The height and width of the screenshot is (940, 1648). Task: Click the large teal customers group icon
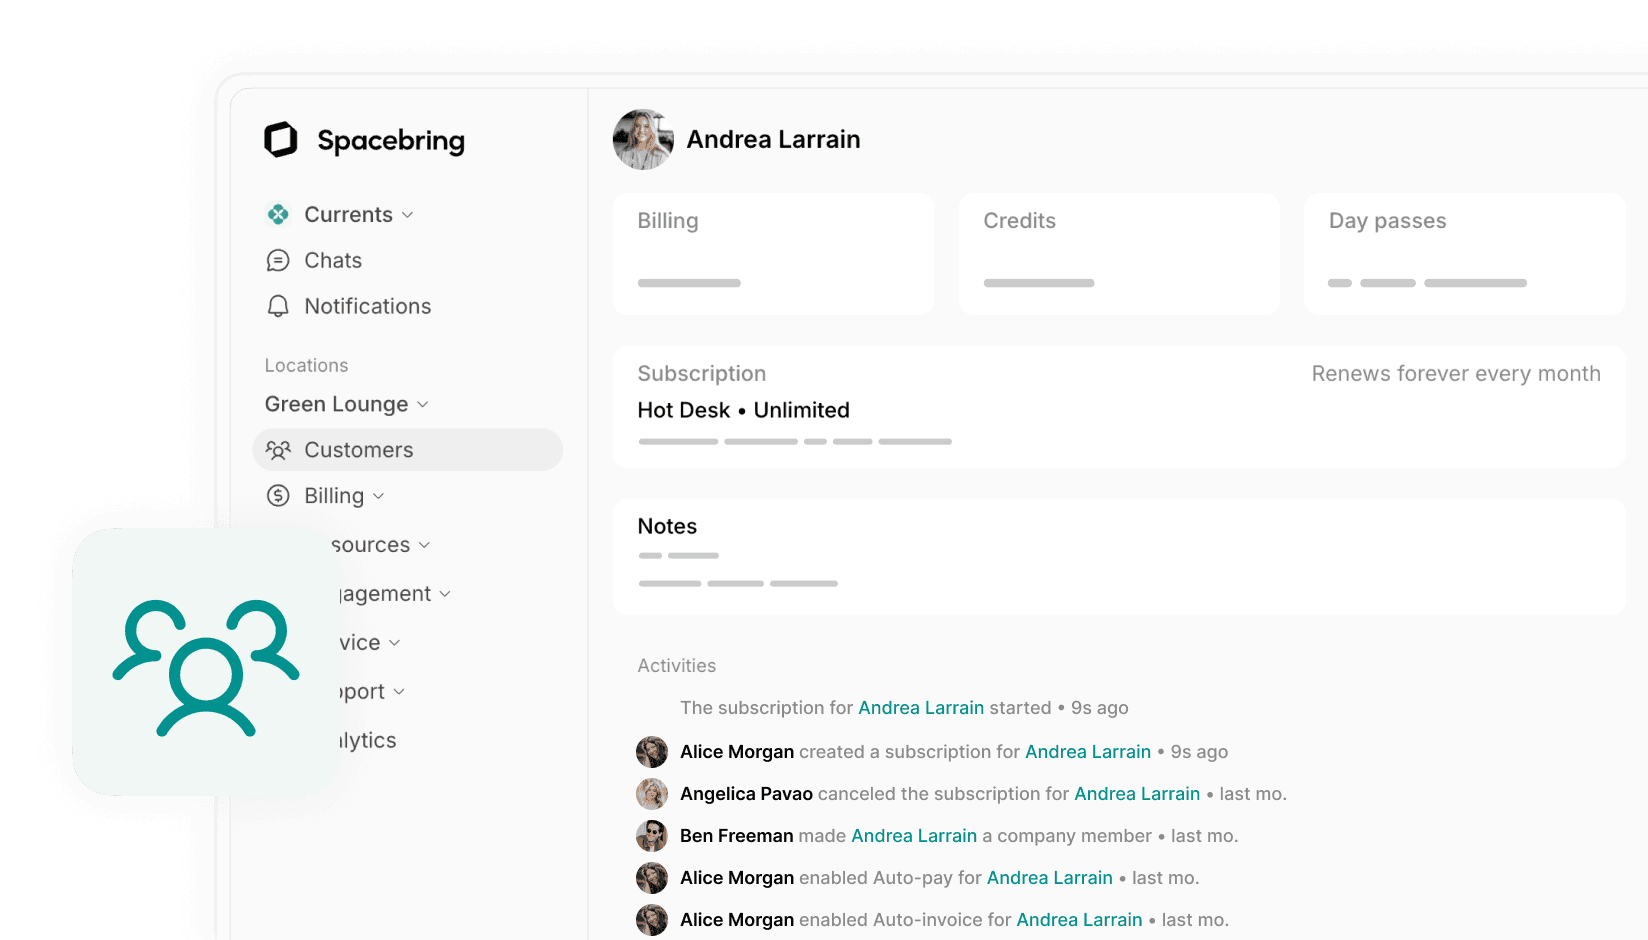[206, 665]
